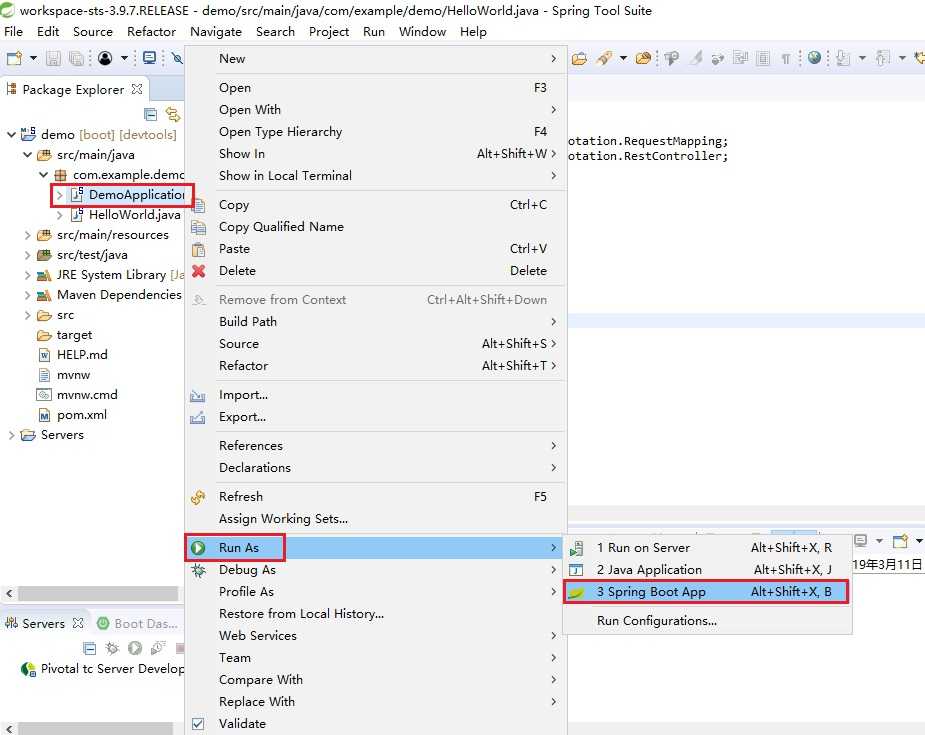
Task: Click the New wizard toolbar icon
Action: [14, 58]
